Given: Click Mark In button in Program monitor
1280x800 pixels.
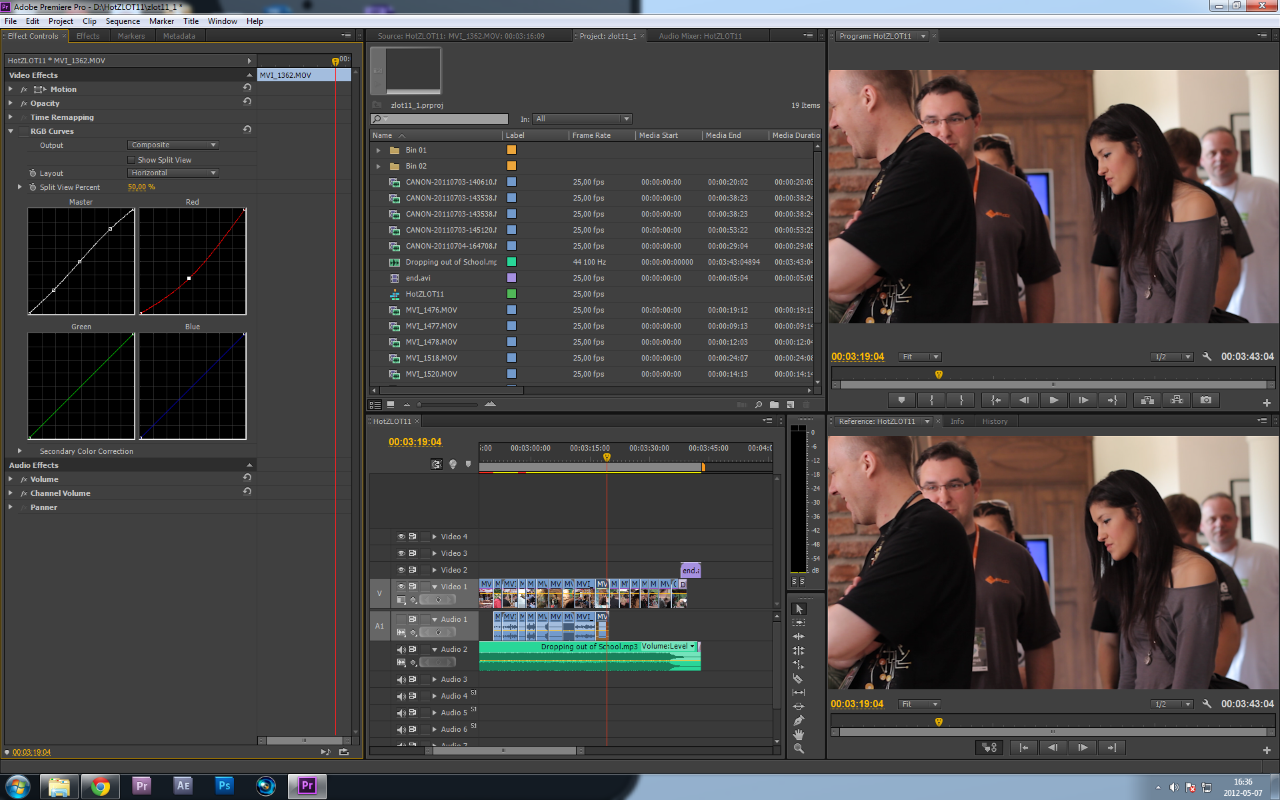Looking at the screenshot, I should [x=930, y=400].
